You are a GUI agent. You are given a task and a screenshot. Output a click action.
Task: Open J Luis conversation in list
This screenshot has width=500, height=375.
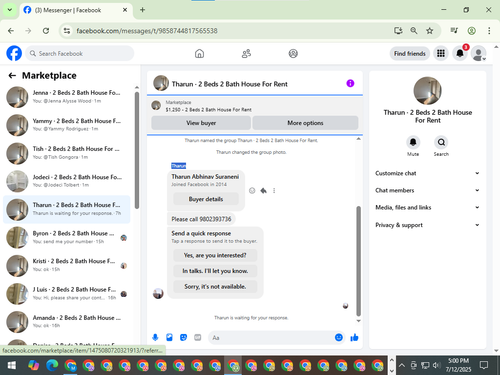coord(67,294)
